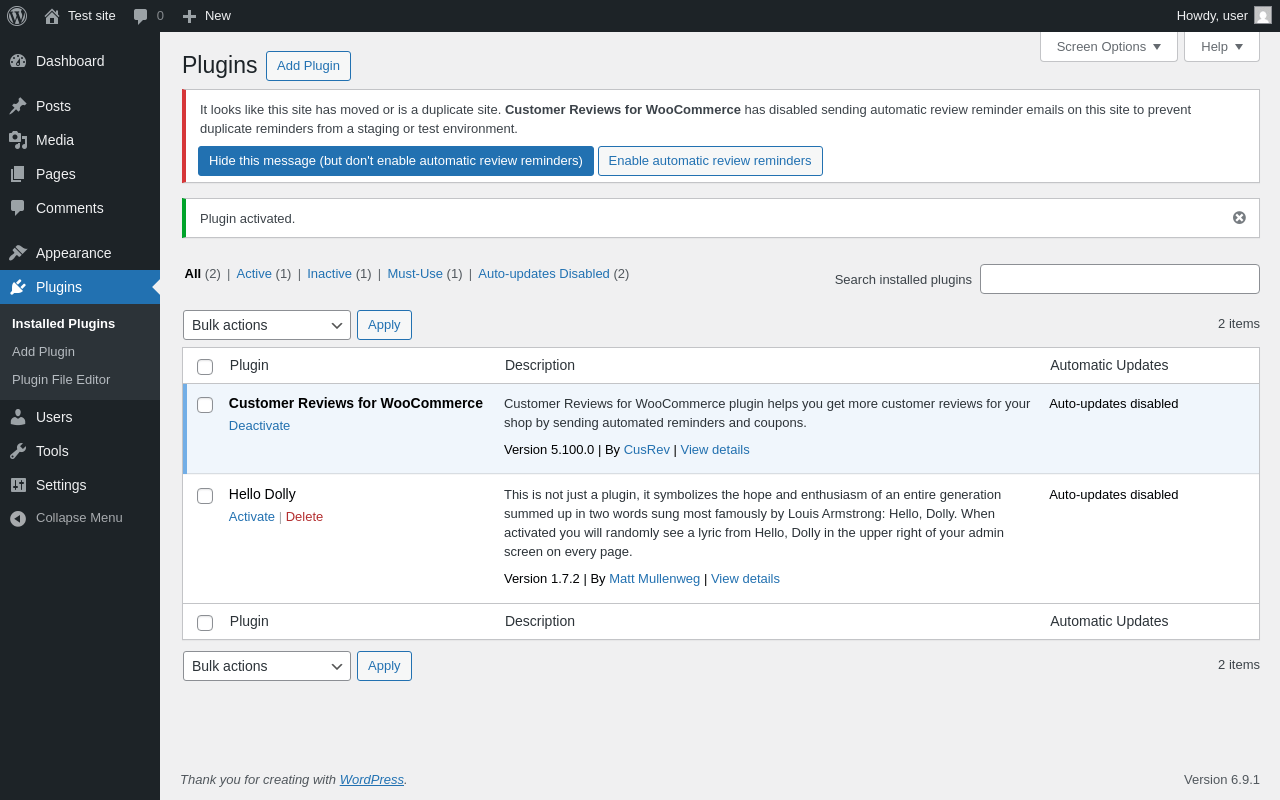This screenshot has width=1280, height=800.
Task: Open Media library via its icon
Action: pyautogui.click(x=18, y=140)
